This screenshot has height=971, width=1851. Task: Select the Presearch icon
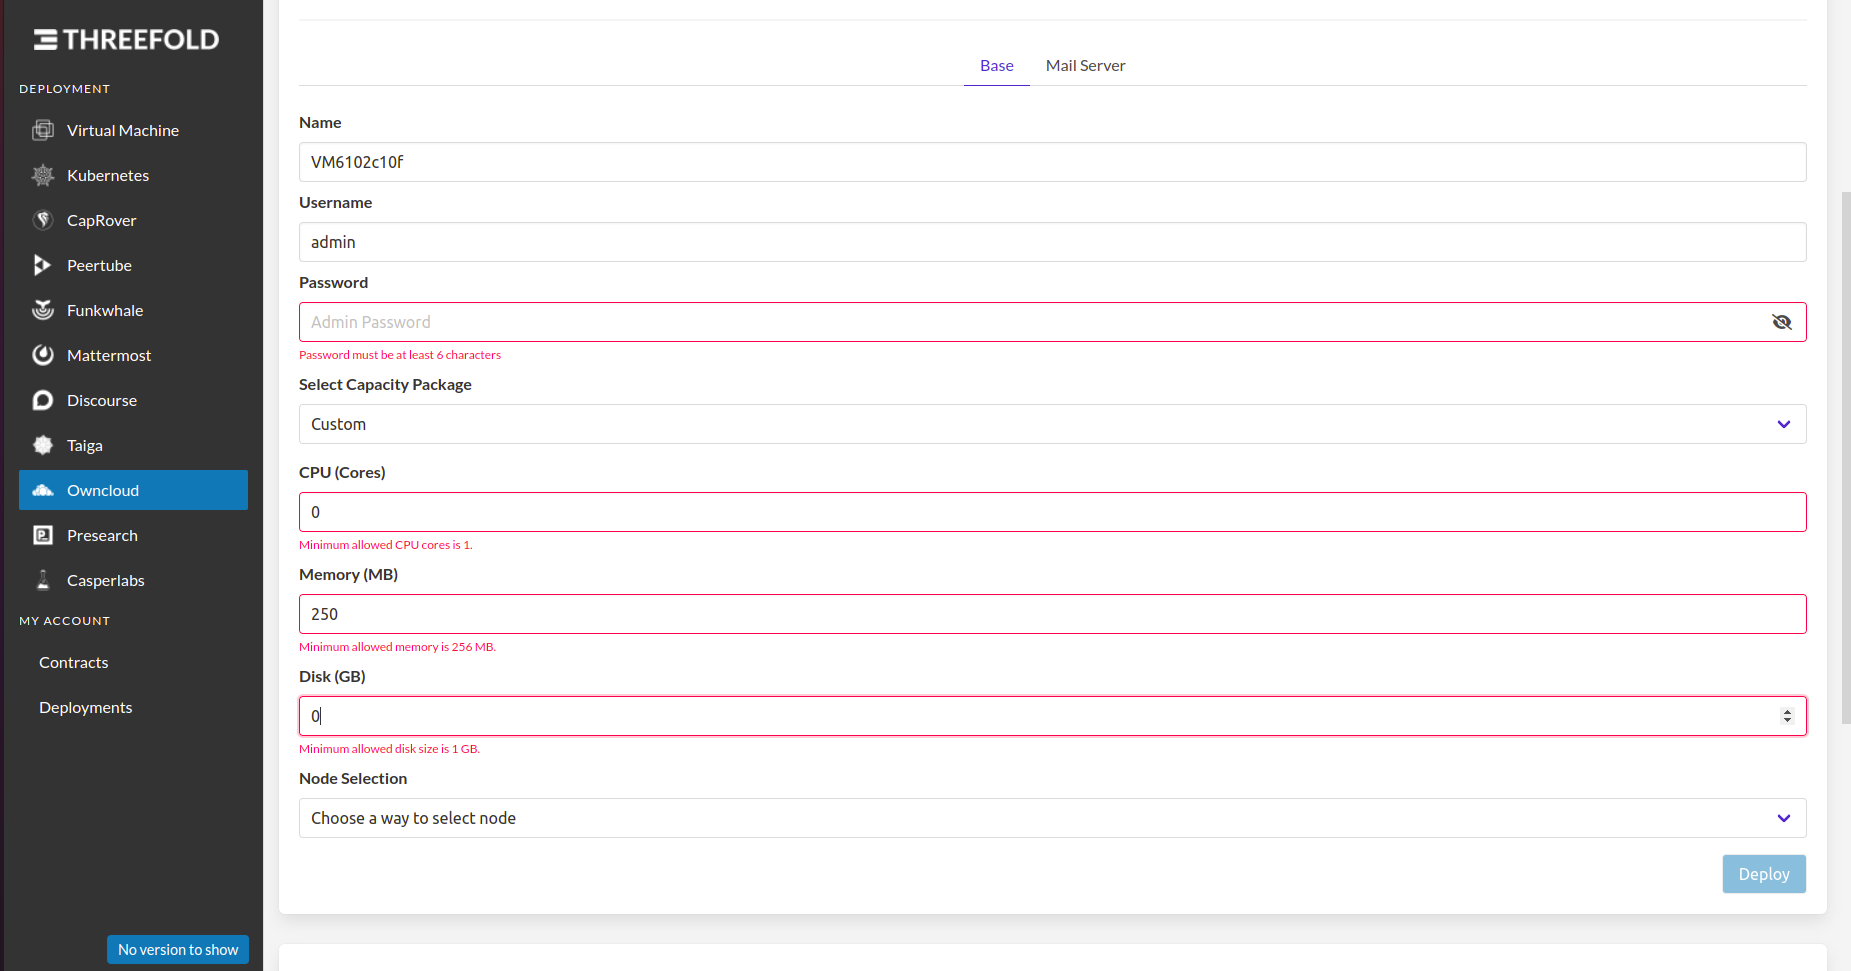pos(43,535)
